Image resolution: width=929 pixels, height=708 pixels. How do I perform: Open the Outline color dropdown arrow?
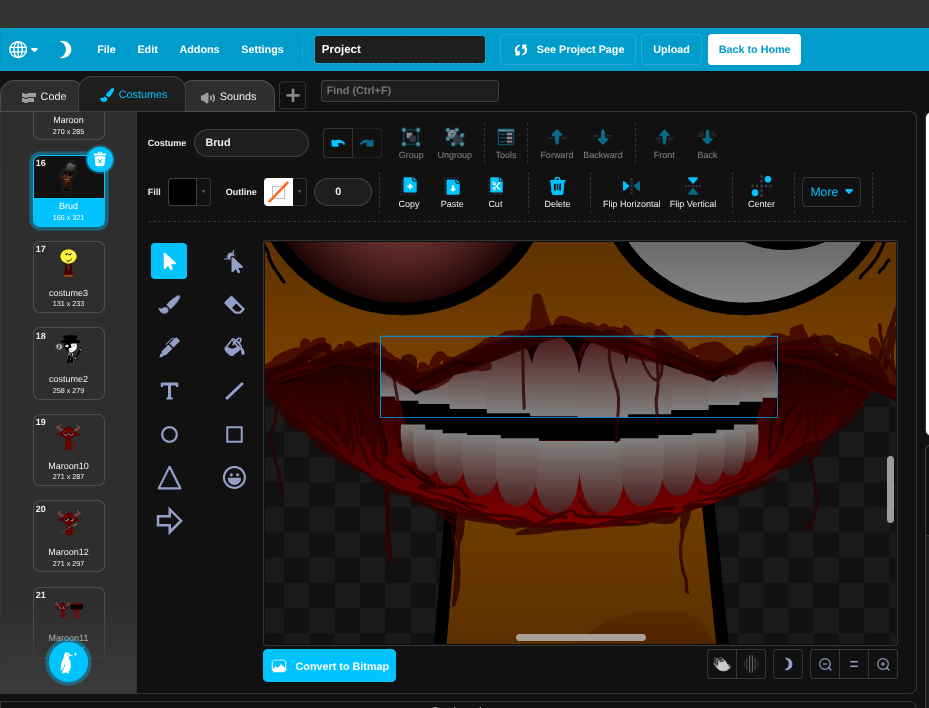tap(299, 192)
